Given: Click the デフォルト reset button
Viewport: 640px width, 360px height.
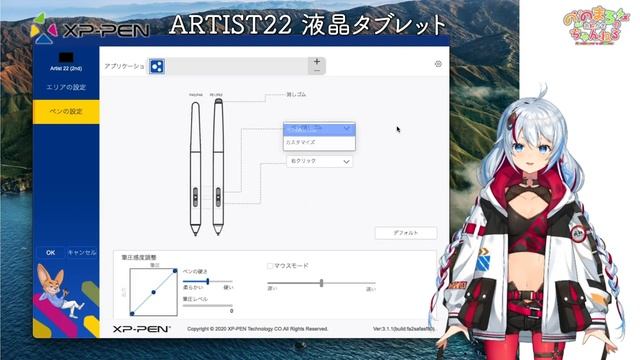Looking at the screenshot, I should point(406,233).
